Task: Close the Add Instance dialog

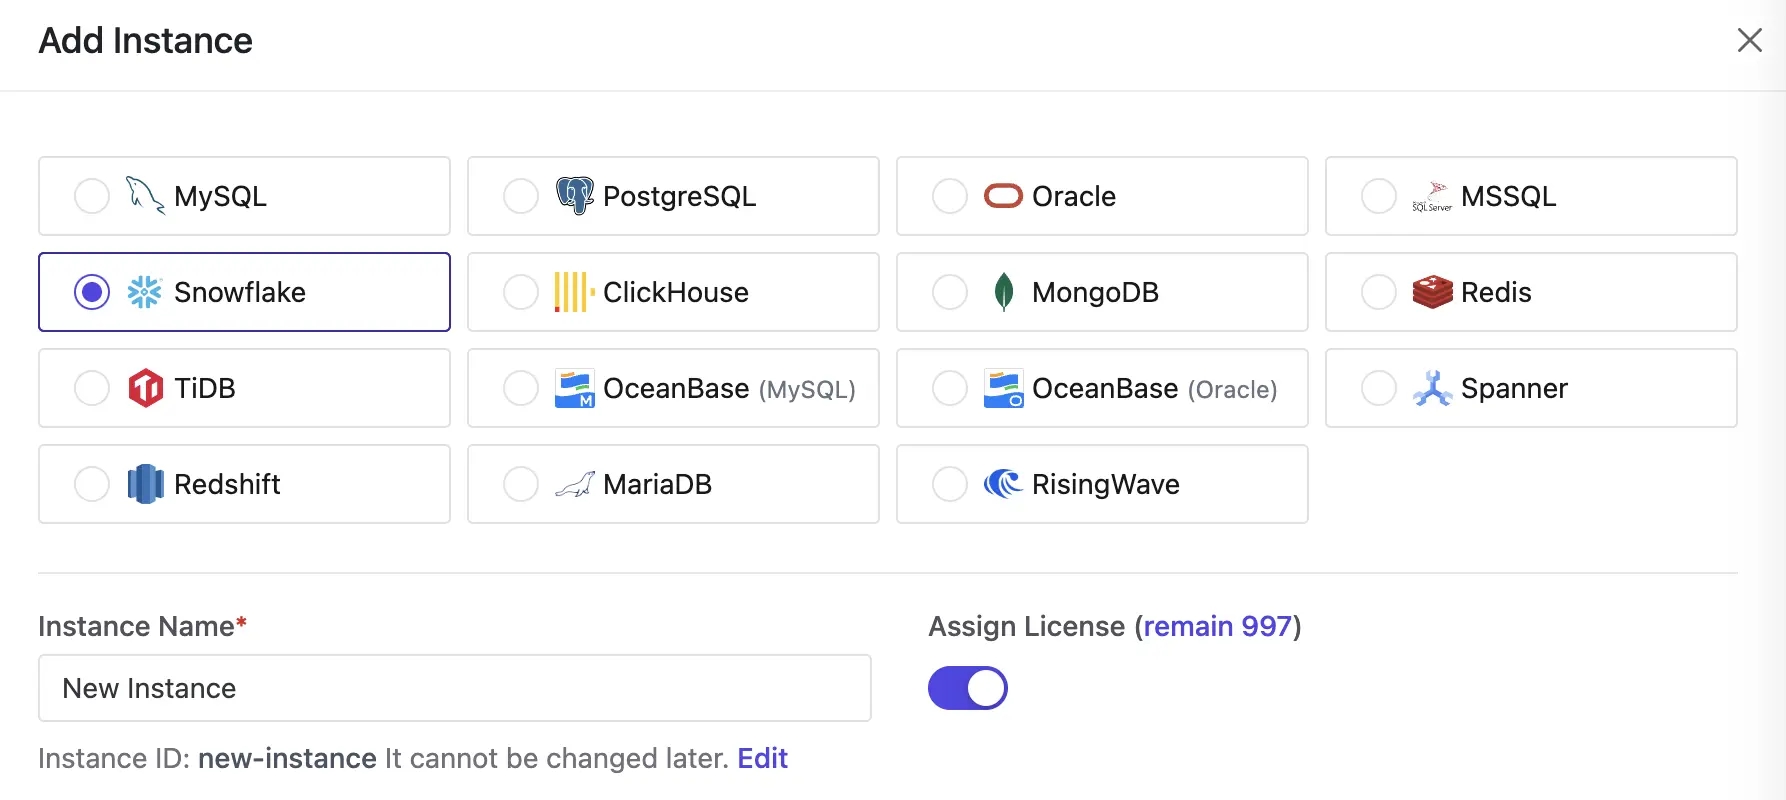Action: (x=1750, y=40)
